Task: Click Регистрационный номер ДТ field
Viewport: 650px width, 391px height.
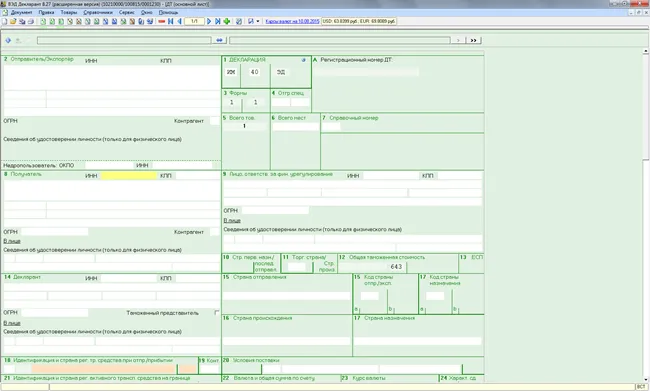Action: (366, 72)
